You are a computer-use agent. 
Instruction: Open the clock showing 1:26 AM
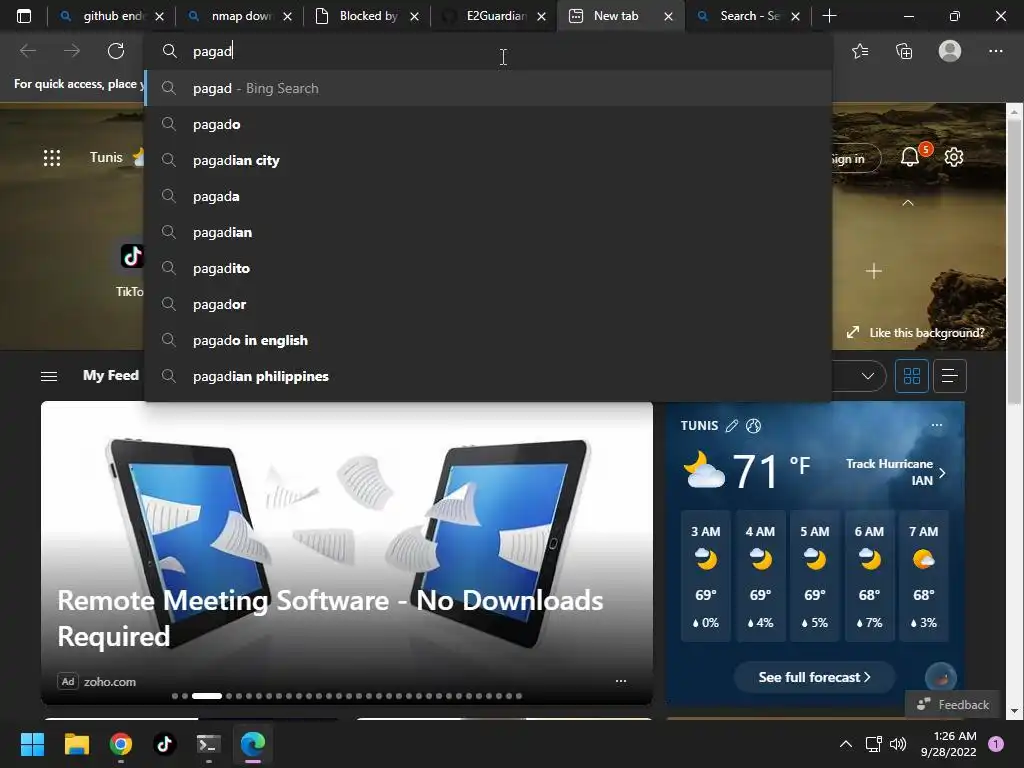click(x=948, y=744)
